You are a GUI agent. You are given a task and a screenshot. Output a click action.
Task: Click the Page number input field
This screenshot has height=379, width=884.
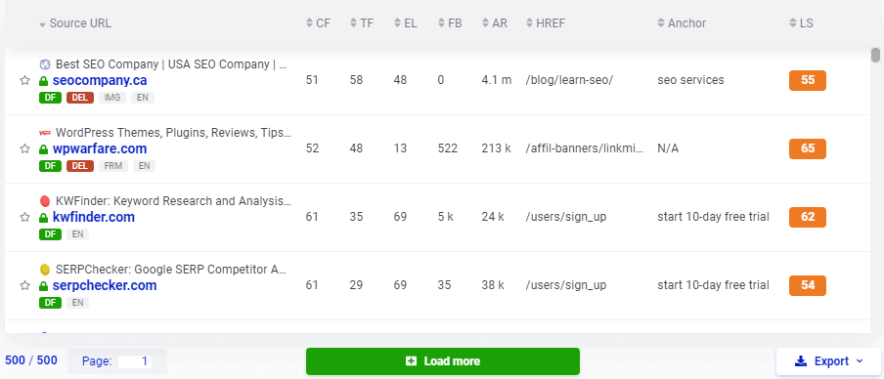point(135,362)
